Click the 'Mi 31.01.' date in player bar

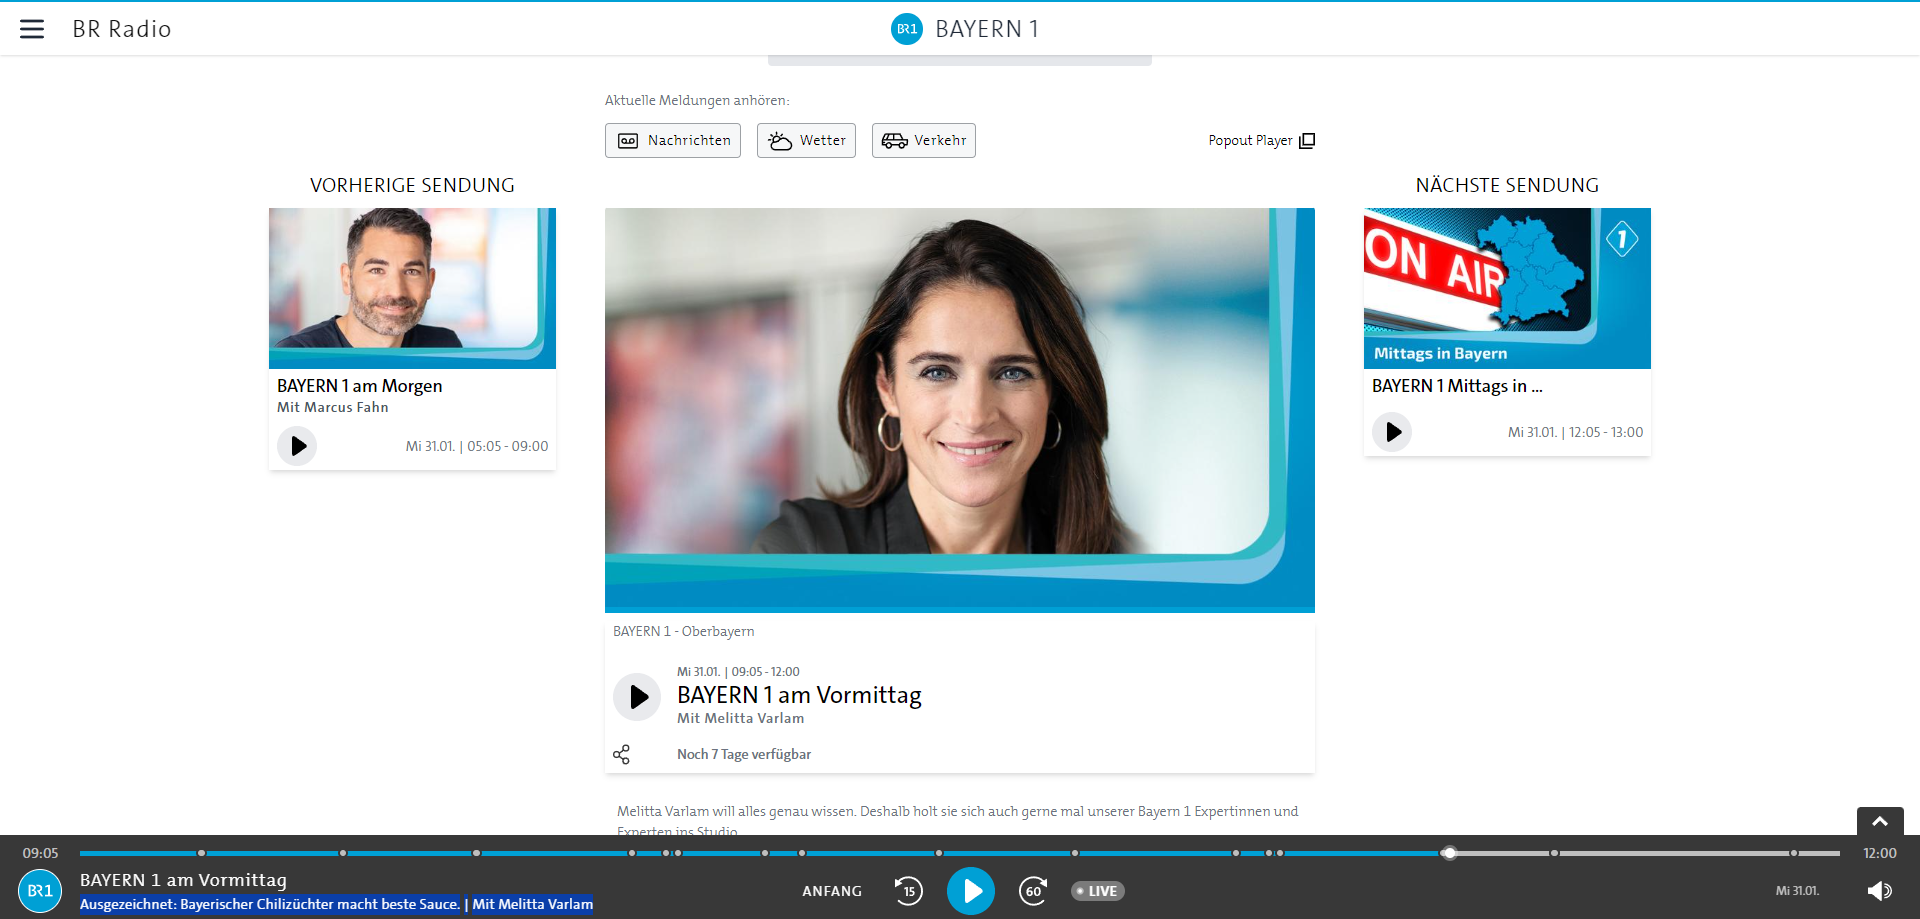1797,891
